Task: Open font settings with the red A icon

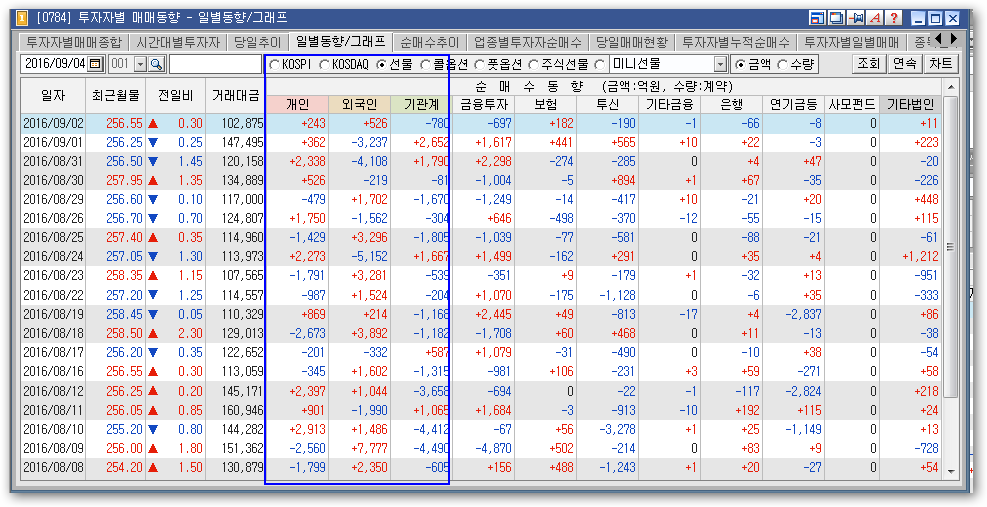Action: click(875, 18)
